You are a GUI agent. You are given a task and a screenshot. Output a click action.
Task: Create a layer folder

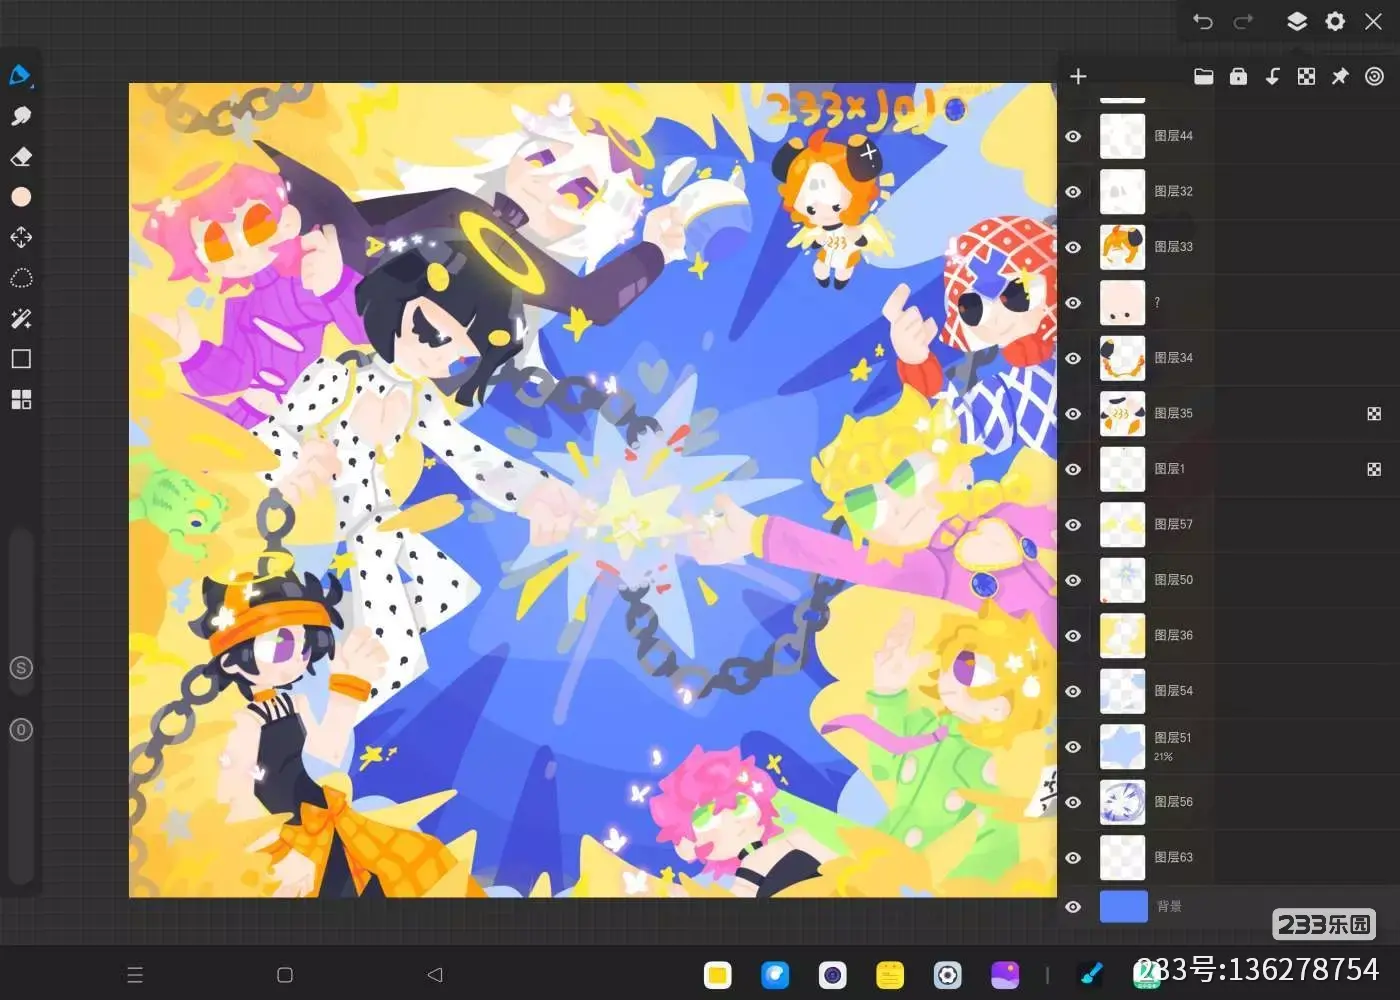pyautogui.click(x=1204, y=77)
